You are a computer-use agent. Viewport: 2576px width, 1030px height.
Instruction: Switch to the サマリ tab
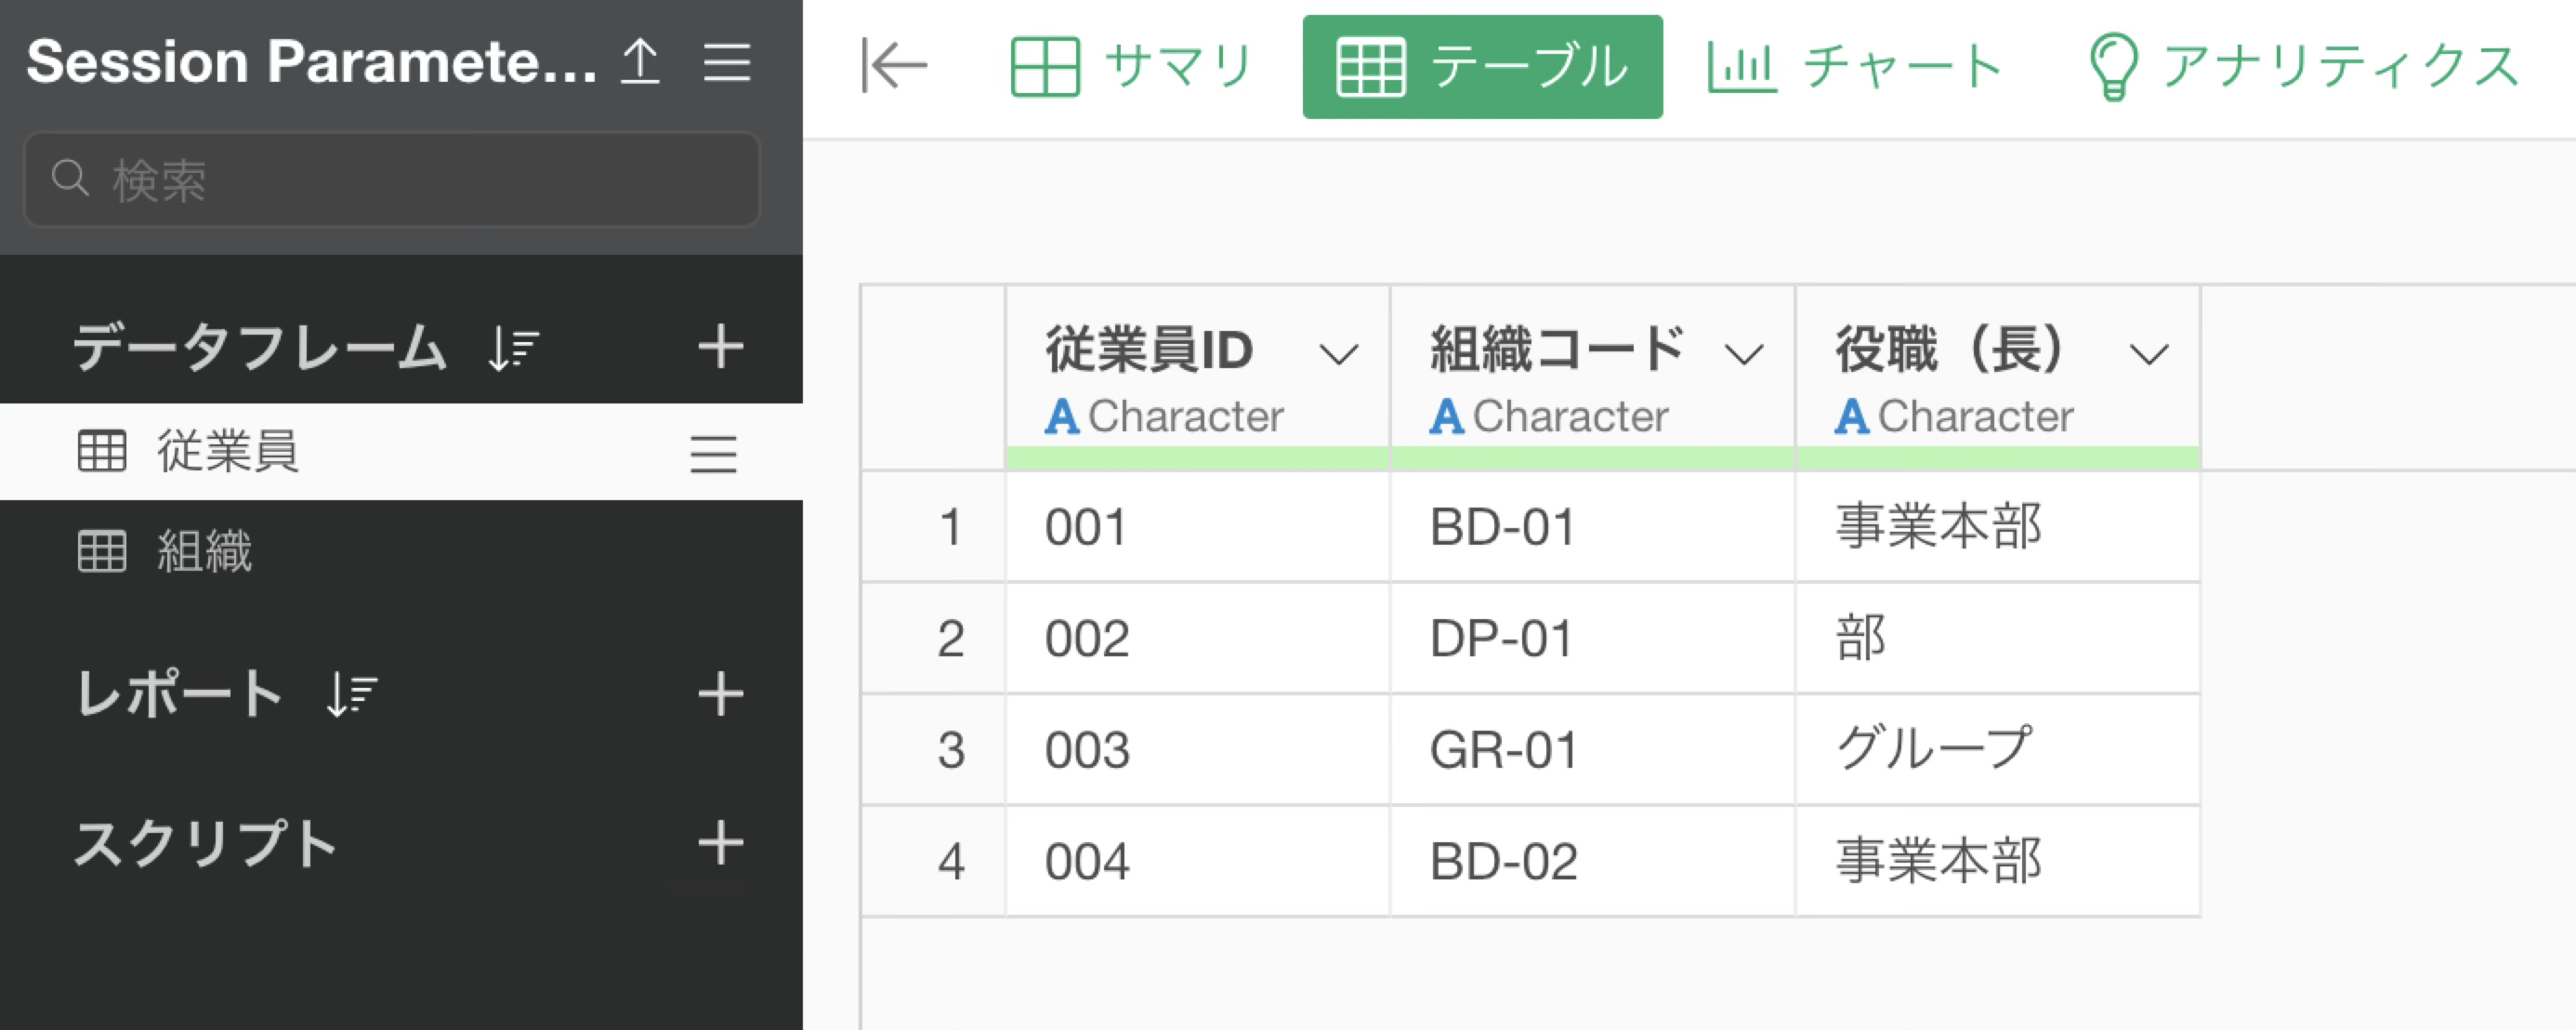(x=1132, y=66)
